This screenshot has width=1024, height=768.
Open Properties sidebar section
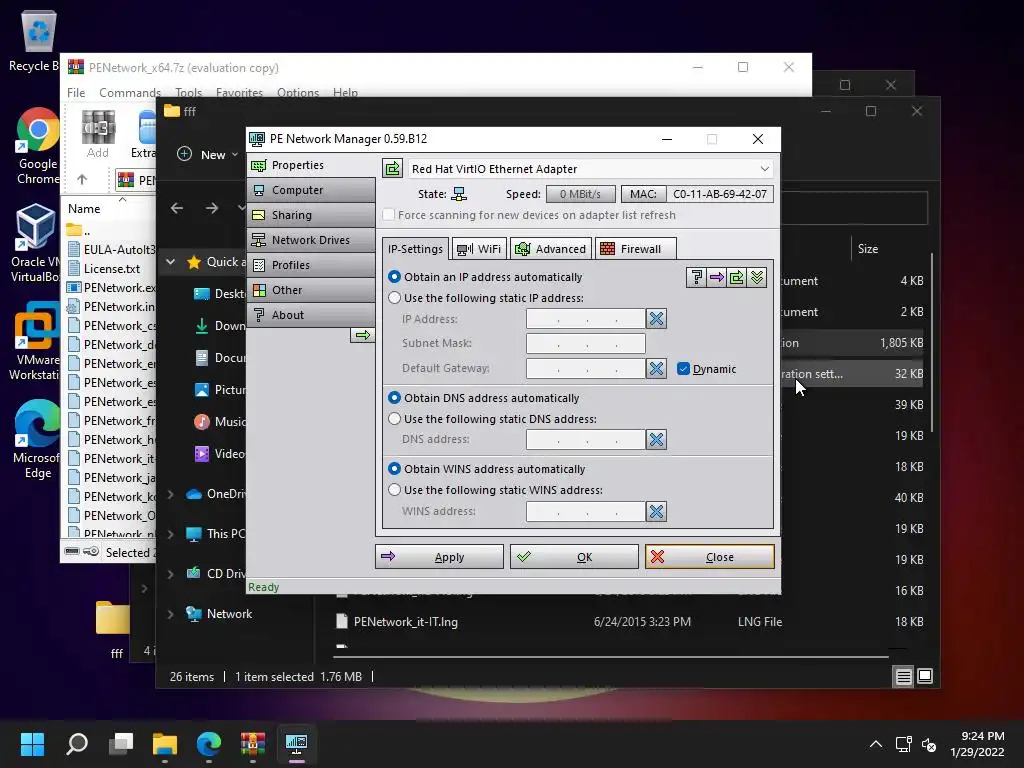click(312, 165)
